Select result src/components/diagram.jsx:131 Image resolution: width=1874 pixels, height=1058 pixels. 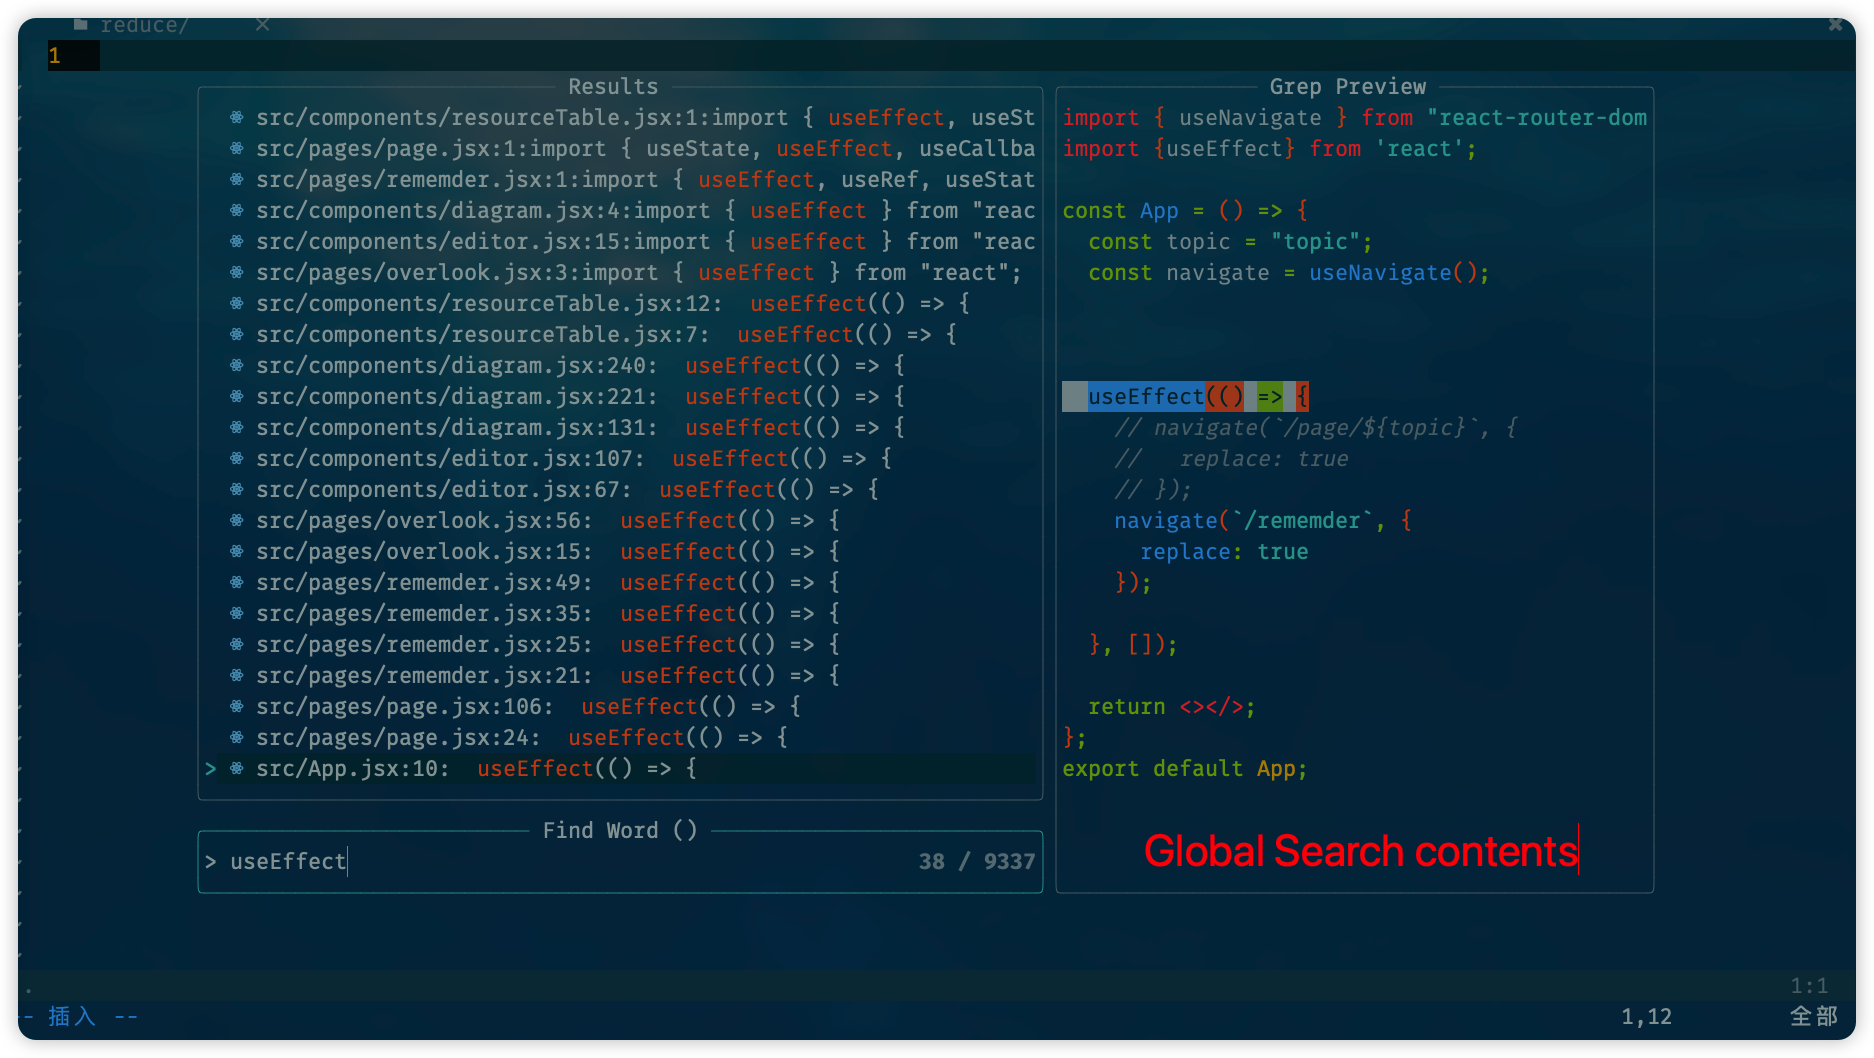click(x=620, y=427)
